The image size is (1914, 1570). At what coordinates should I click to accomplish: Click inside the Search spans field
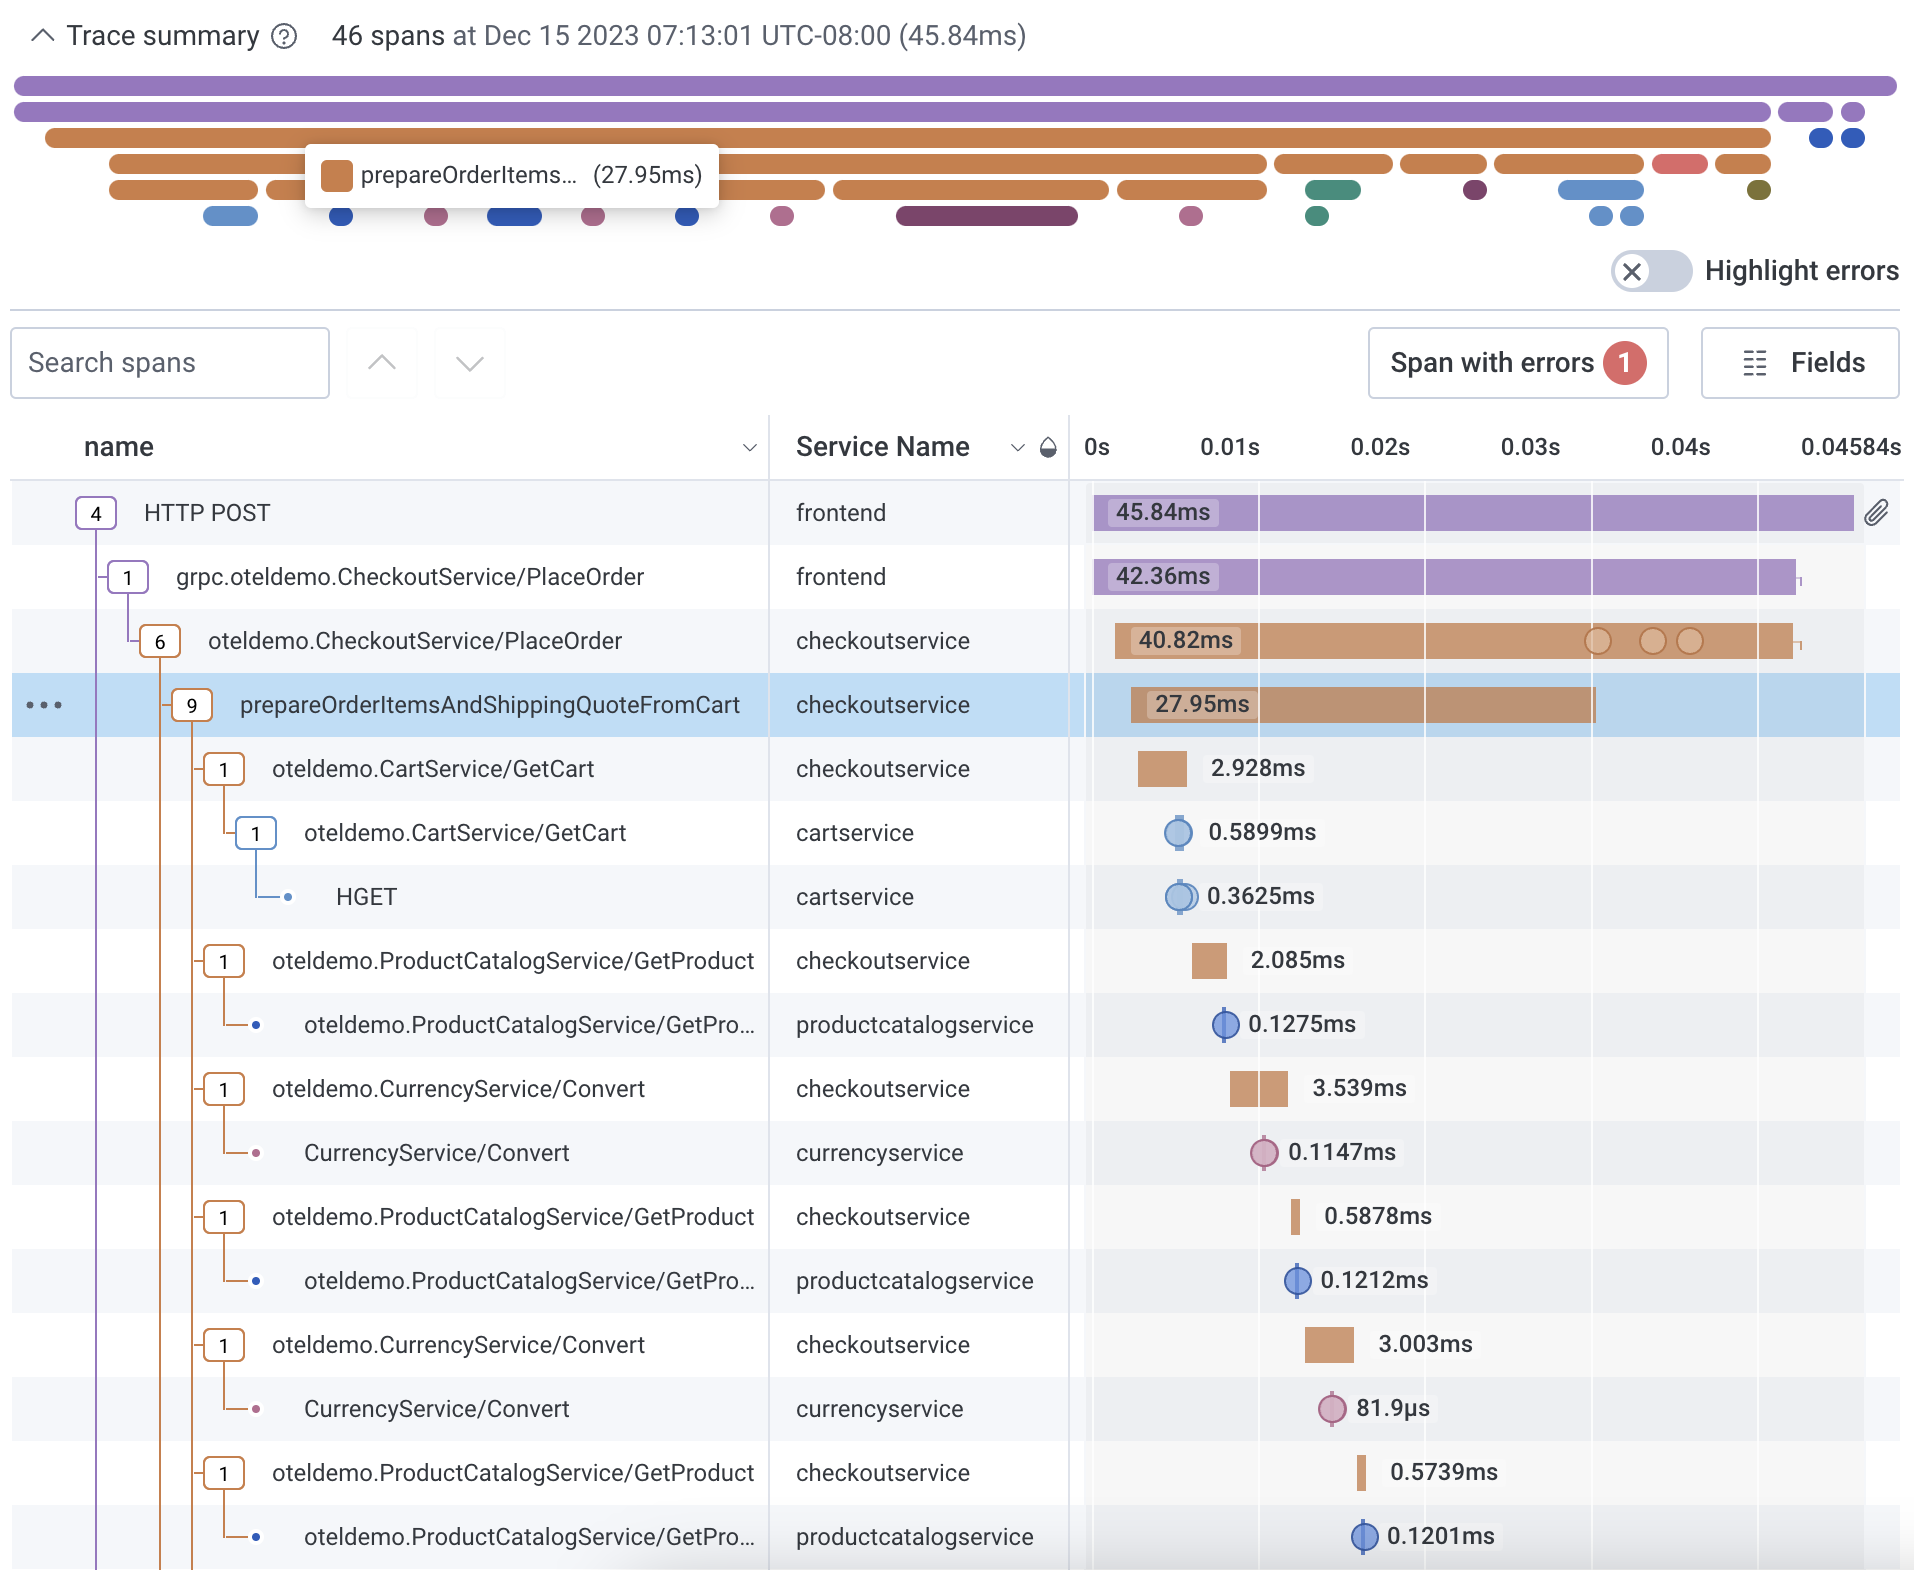pos(170,363)
